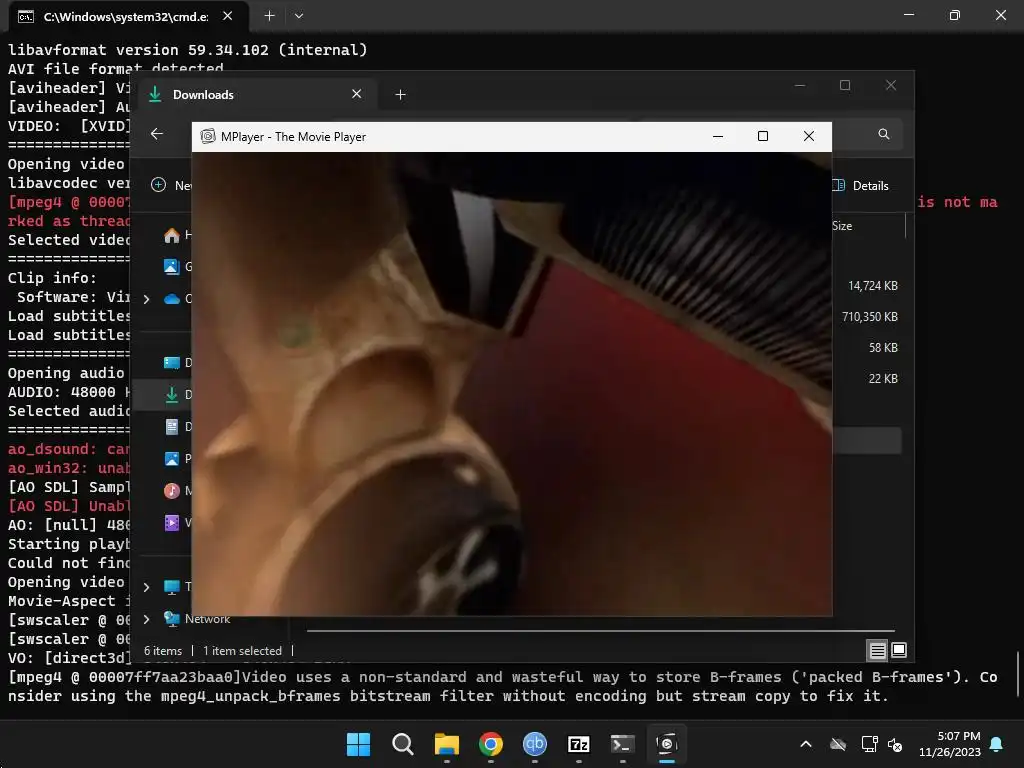Click the 710,350 KB file size entry
Screen dimensions: 1024x768
(x=870, y=317)
